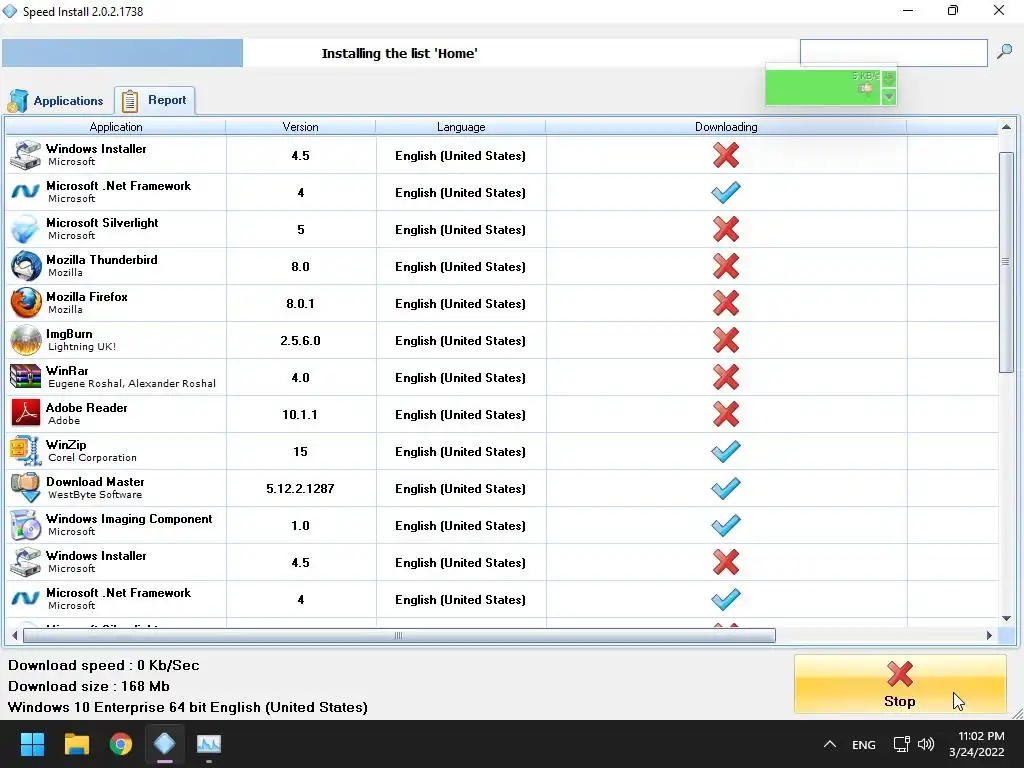
Task: Click the WinRar language cell
Action: [460, 377]
